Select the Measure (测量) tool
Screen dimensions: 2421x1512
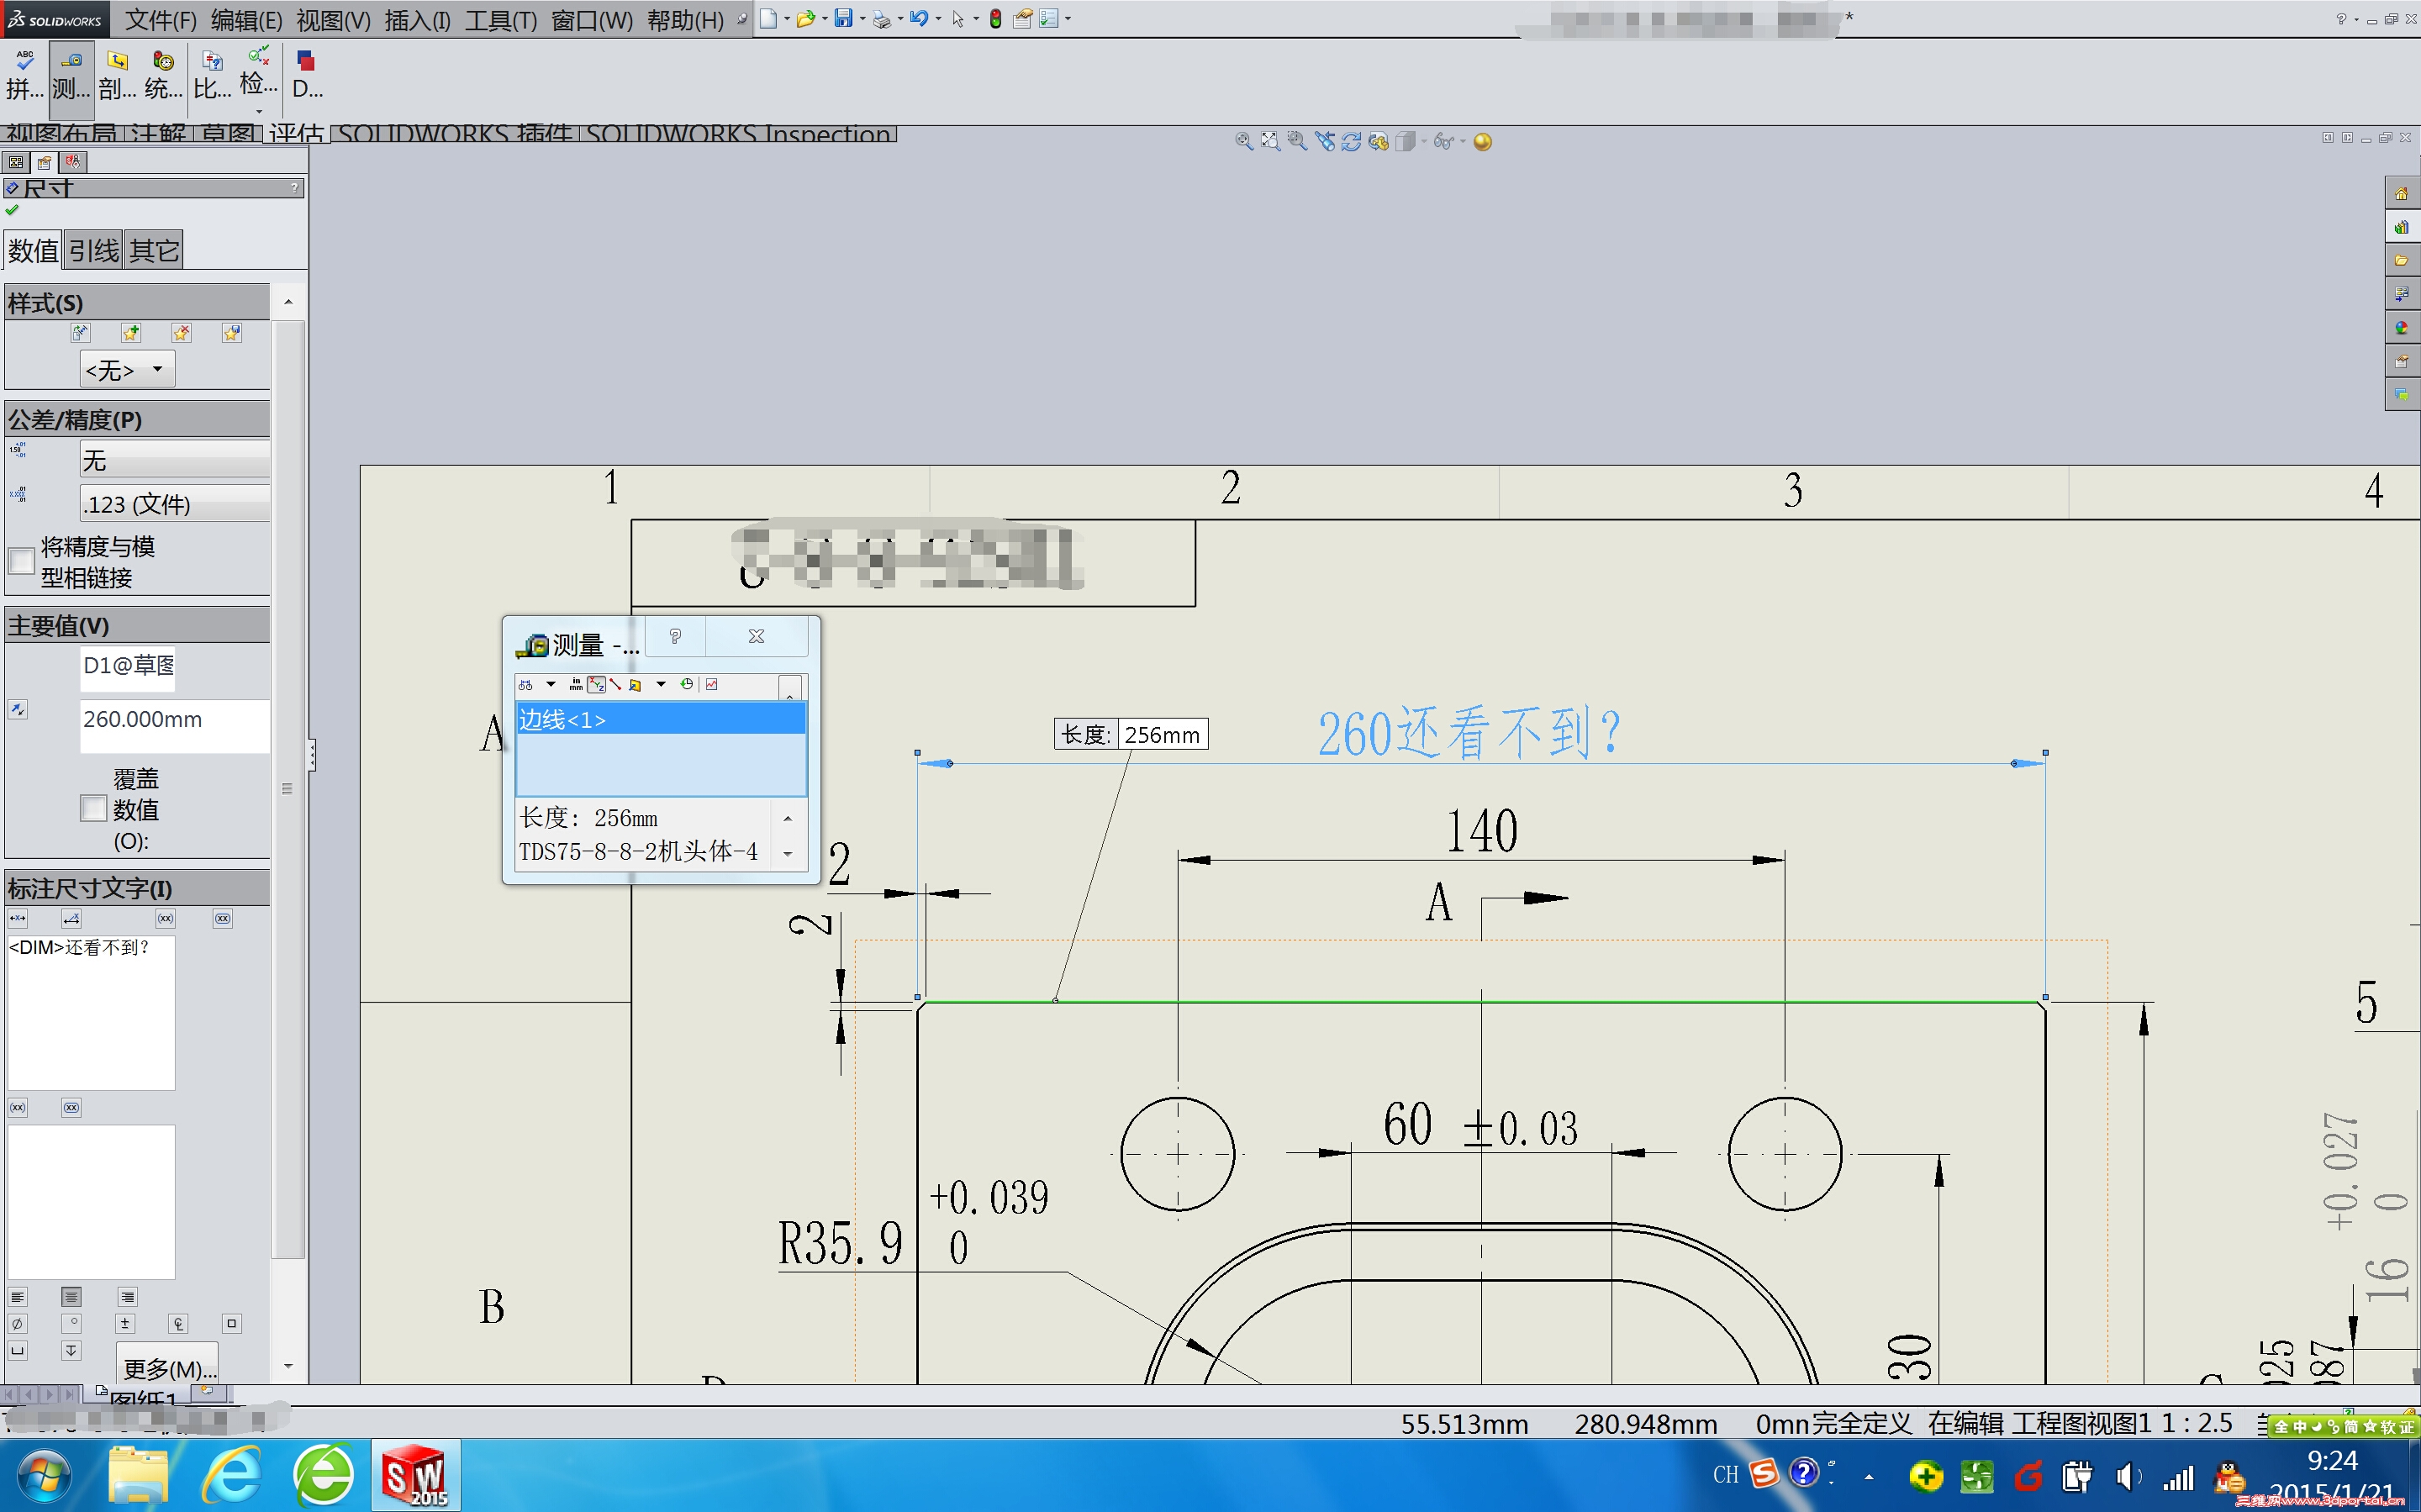70,73
